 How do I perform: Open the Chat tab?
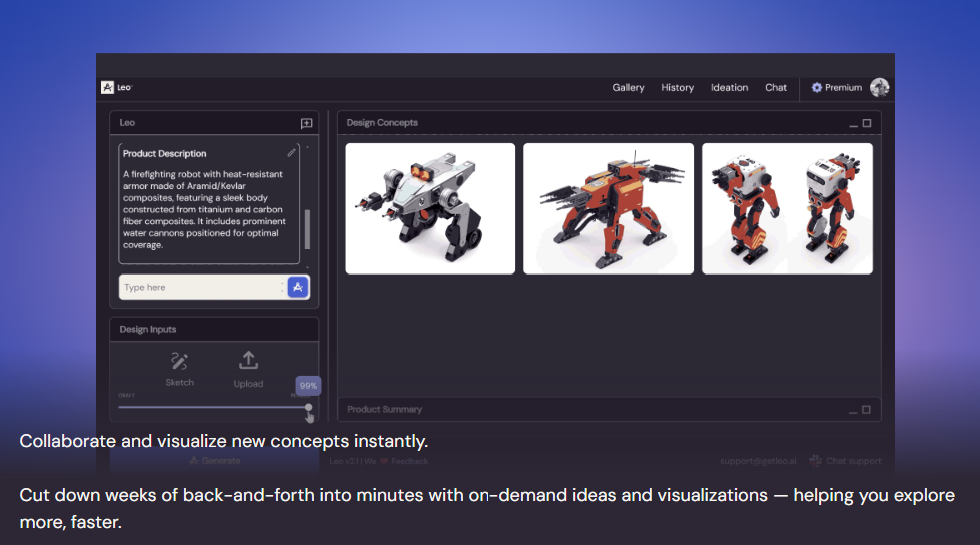click(776, 88)
